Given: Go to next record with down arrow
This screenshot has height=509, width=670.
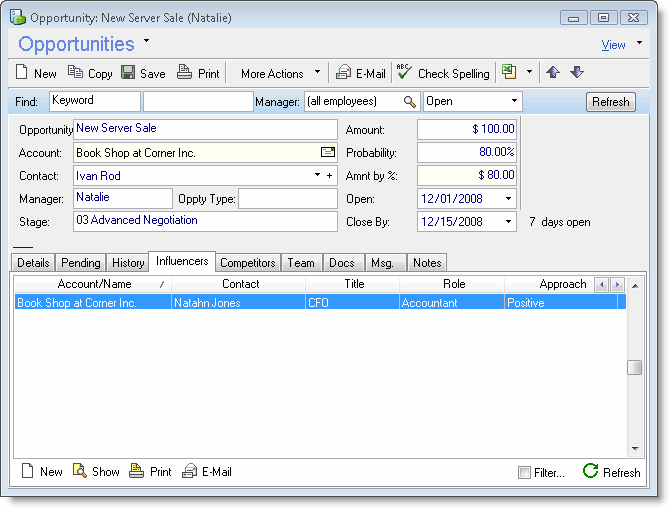Looking at the screenshot, I should 577,73.
